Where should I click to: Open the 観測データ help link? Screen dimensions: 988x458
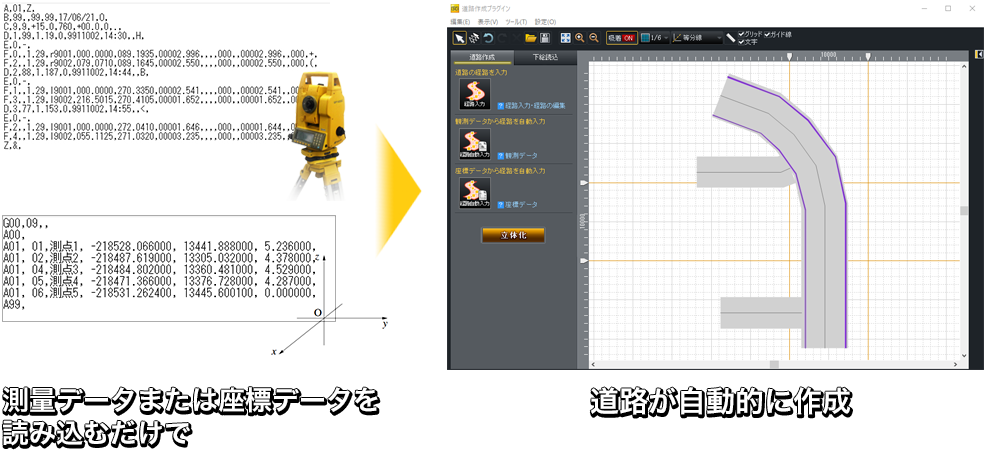522,155
